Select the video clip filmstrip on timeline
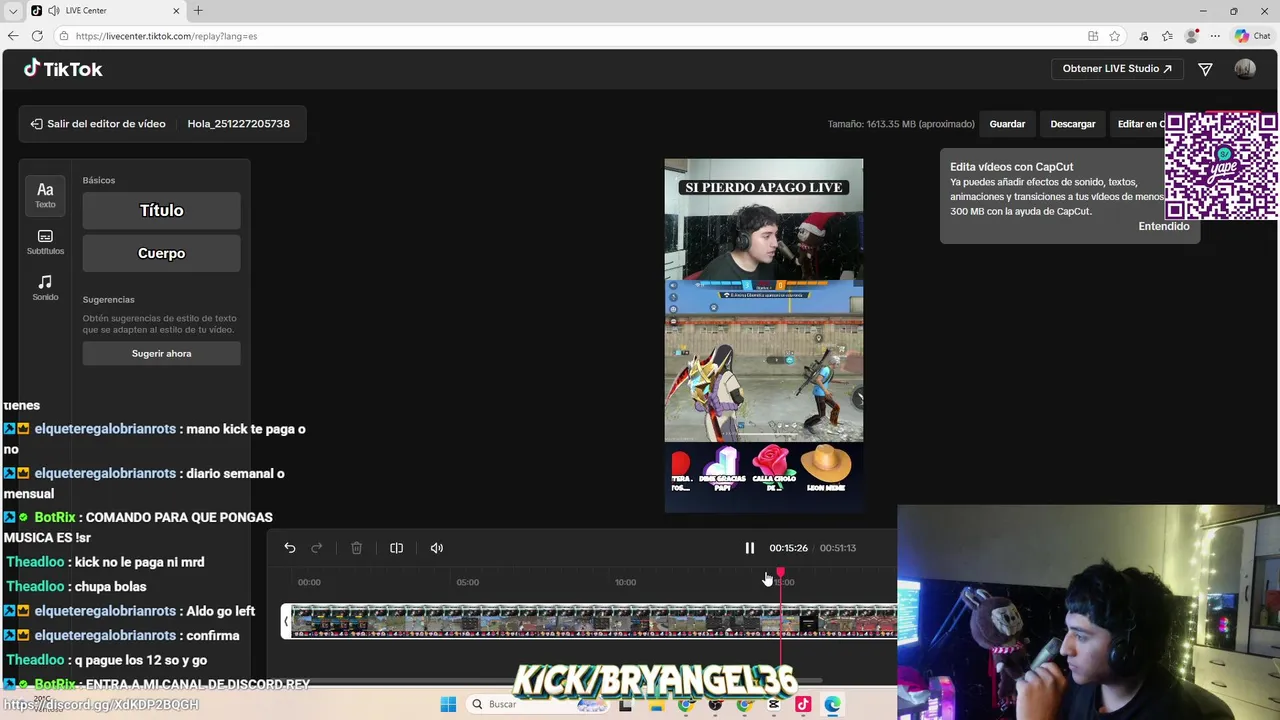Image resolution: width=1280 pixels, height=720 pixels. click(593, 621)
